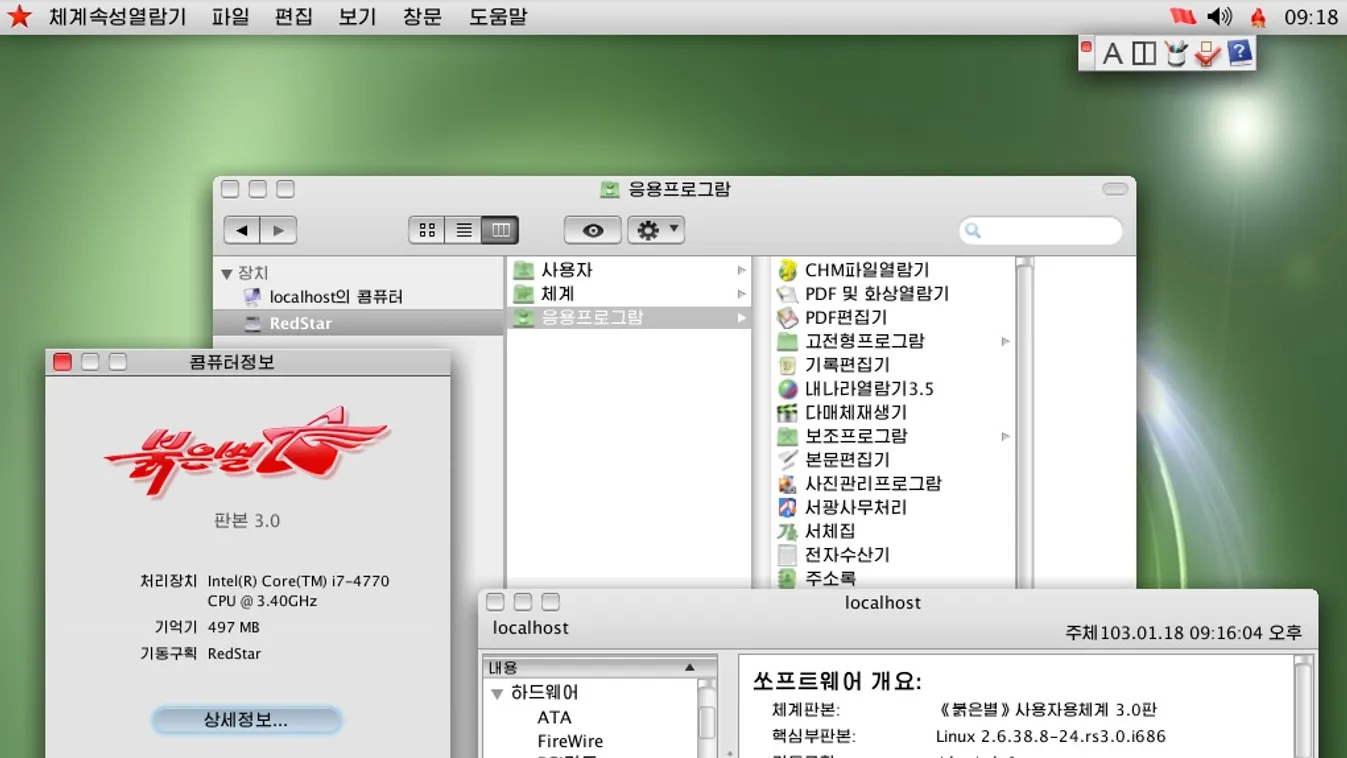
Task: Click the PDF편집기 icon
Action: click(788, 318)
